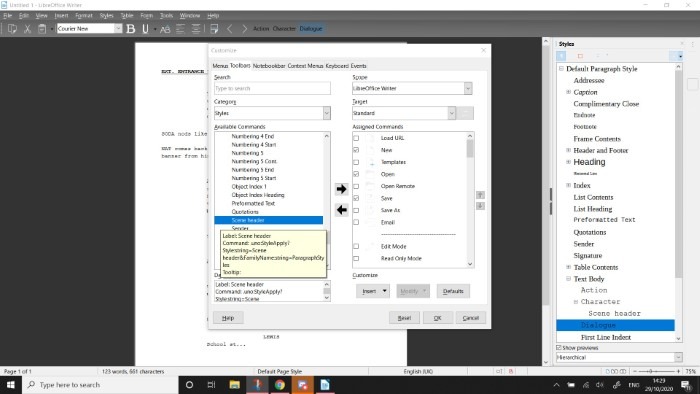Expand the Caption style node
700x394 pixels.
pyautogui.click(x=568, y=92)
